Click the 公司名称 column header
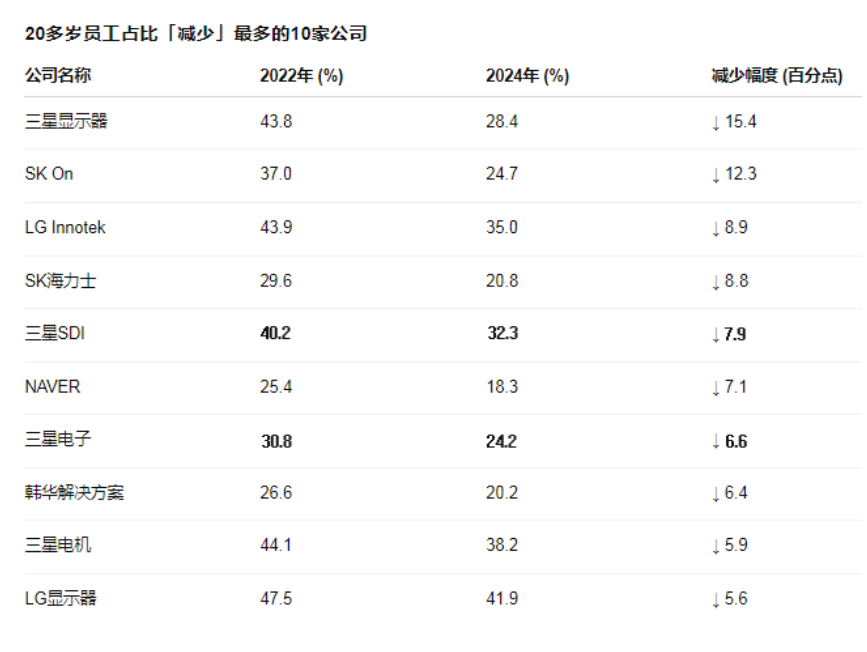 (x=58, y=75)
